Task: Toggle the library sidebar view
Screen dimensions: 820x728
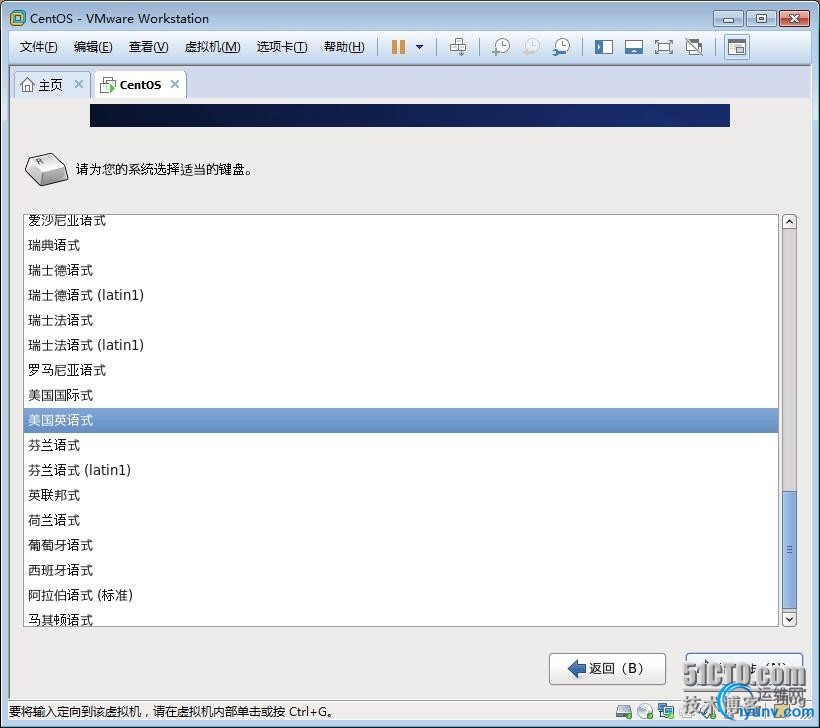Action: (603, 47)
